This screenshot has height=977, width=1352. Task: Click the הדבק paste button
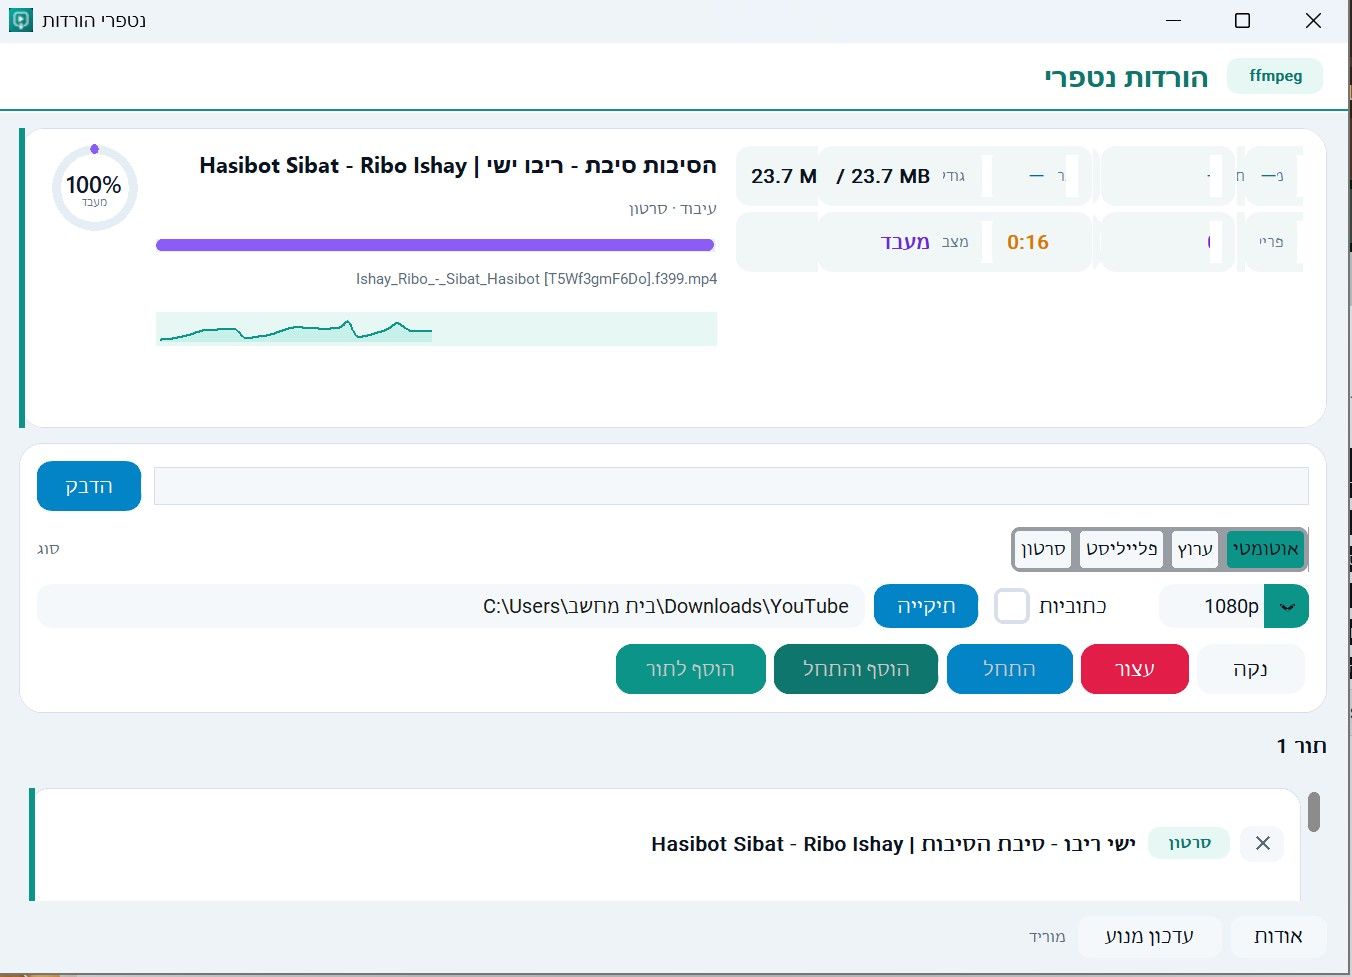coord(89,486)
